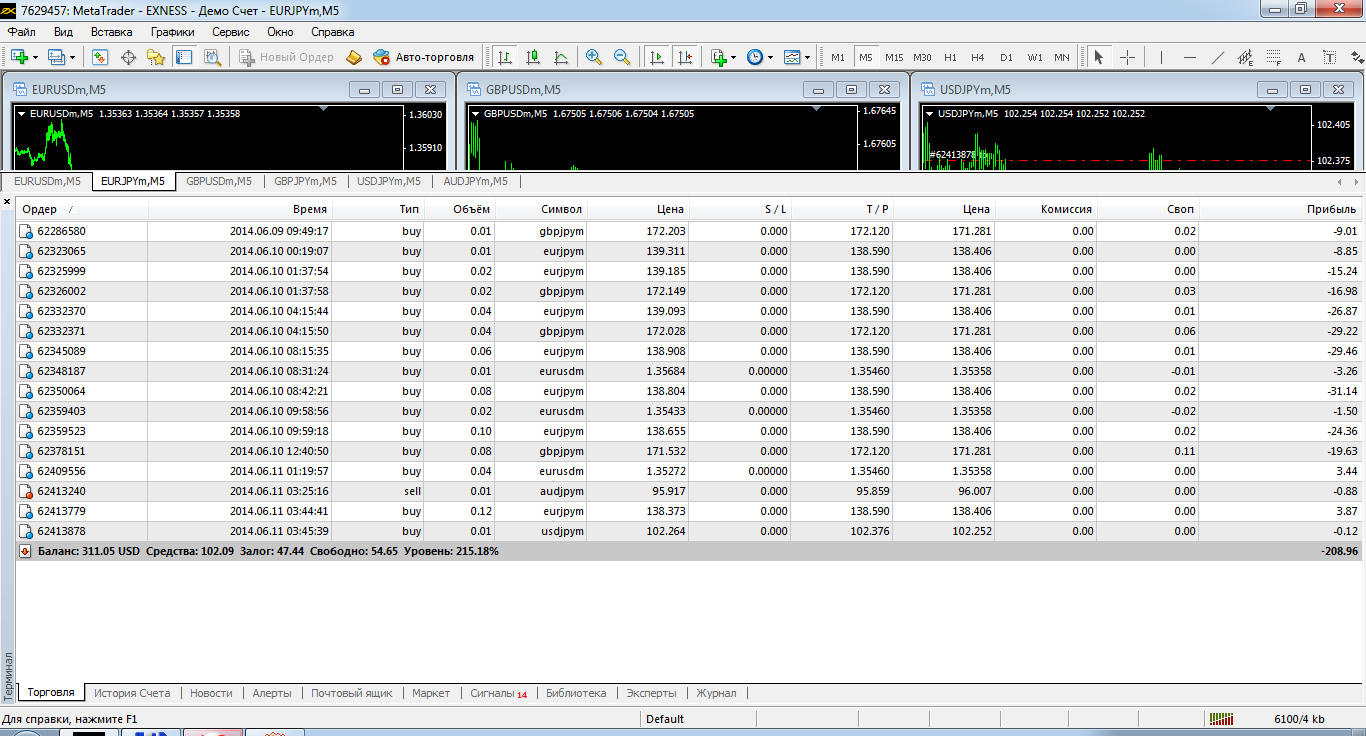Expand the new chart dropdown arrow
Image resolution: width=1366 pixels, height=736 pixels.
point(36,57)
